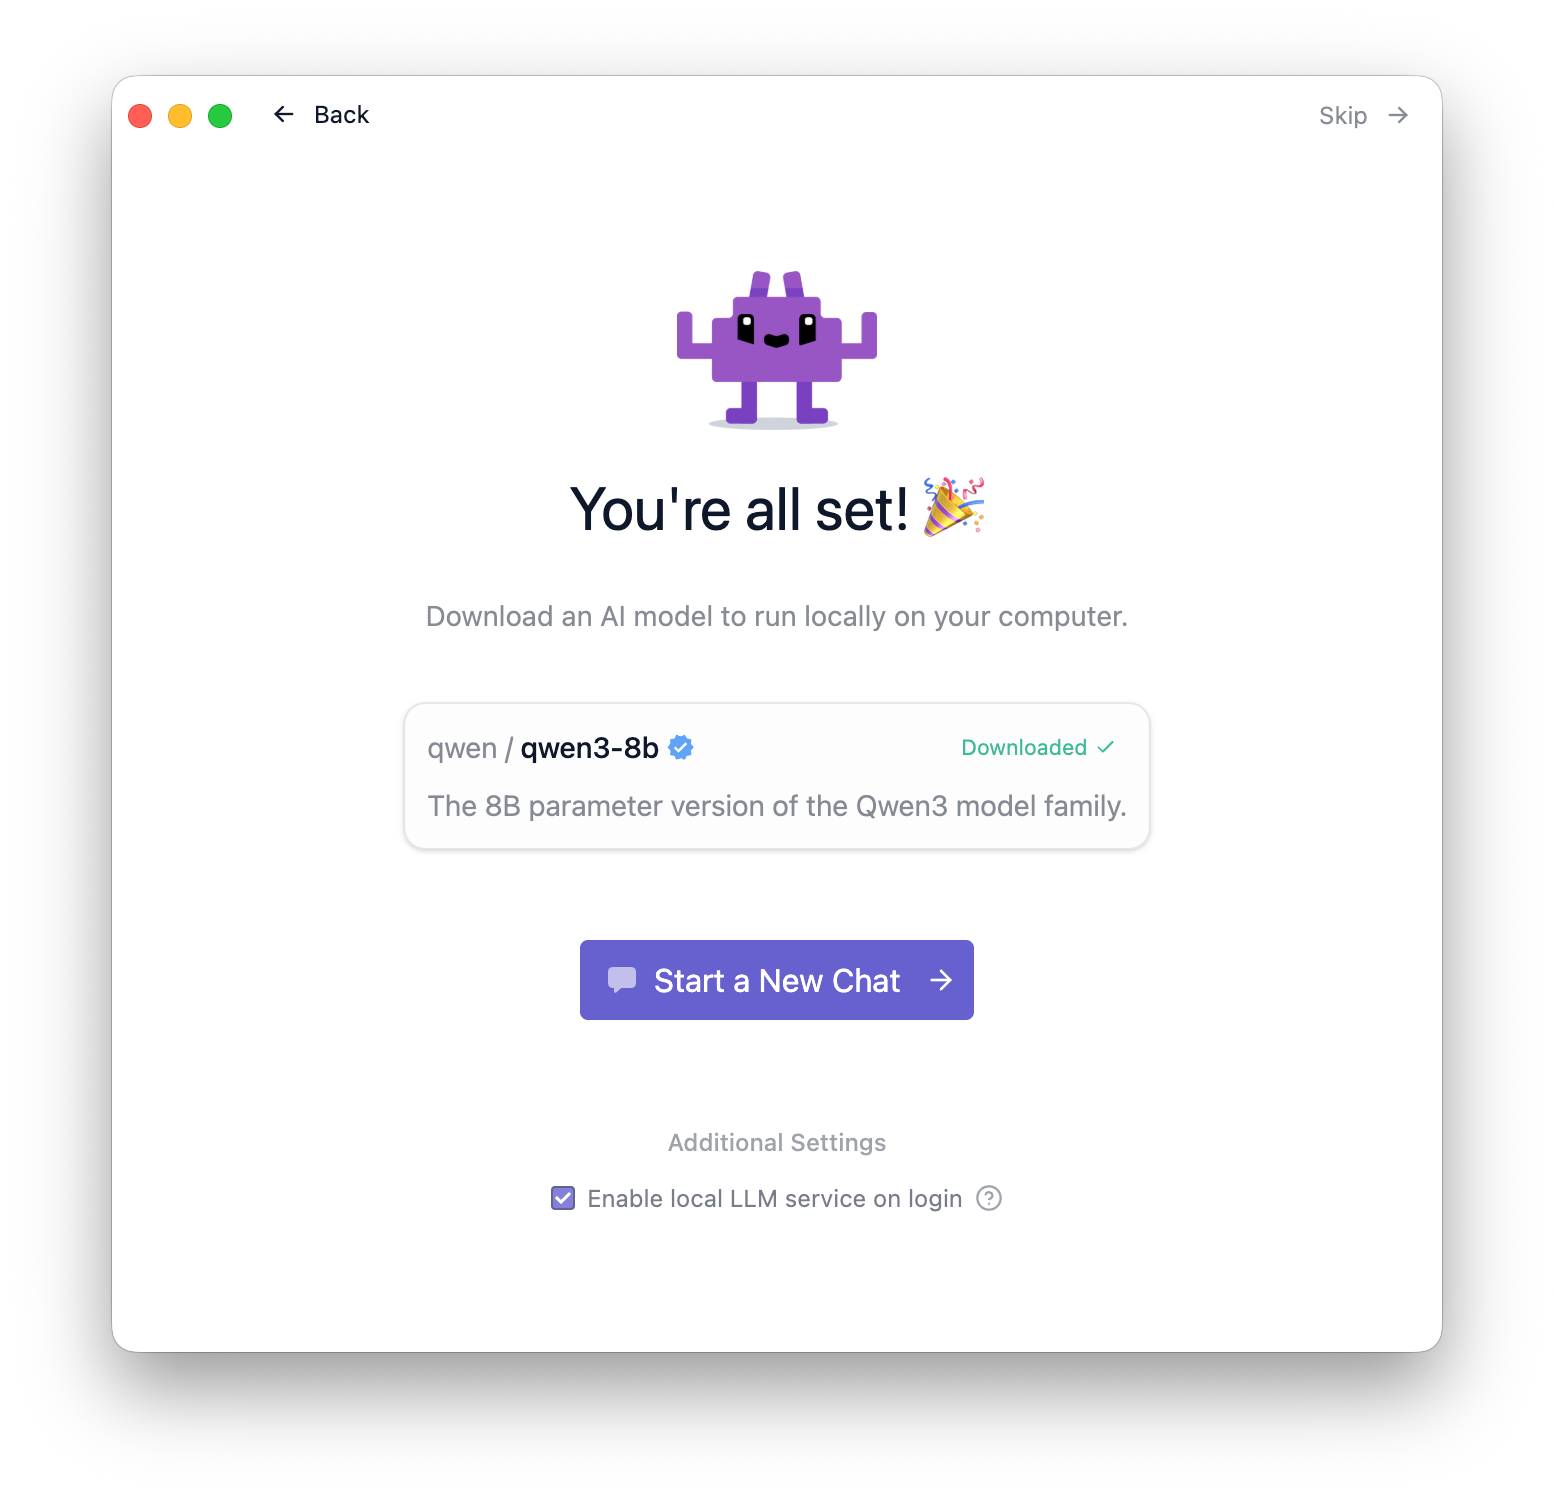Click the Skip arrow icon

tap(1398, 116)
